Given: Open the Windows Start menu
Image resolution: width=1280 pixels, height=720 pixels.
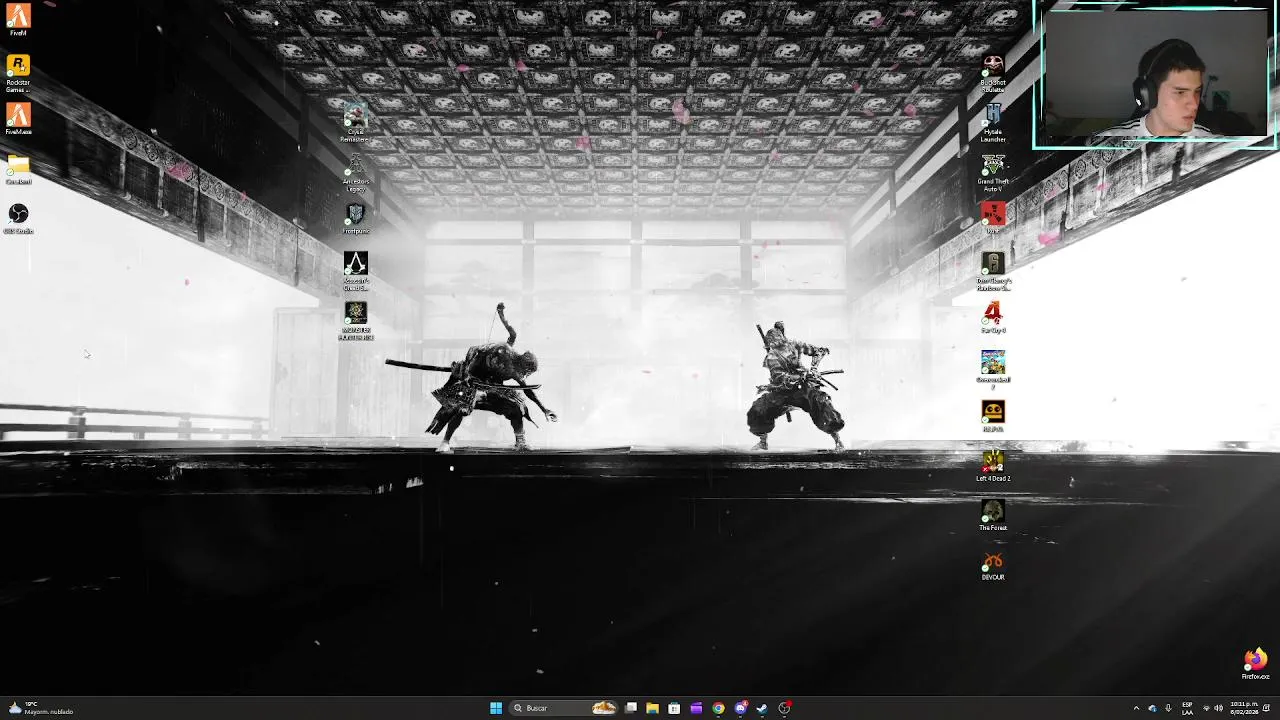Looking at the screenshot, I should pos(496,708).
